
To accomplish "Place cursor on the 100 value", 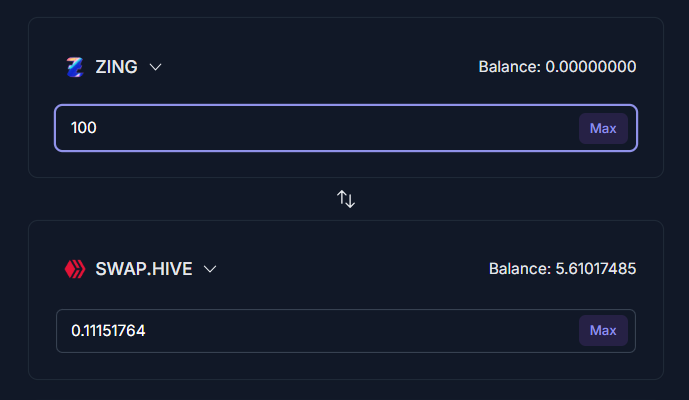I will (x=83, y=128).
